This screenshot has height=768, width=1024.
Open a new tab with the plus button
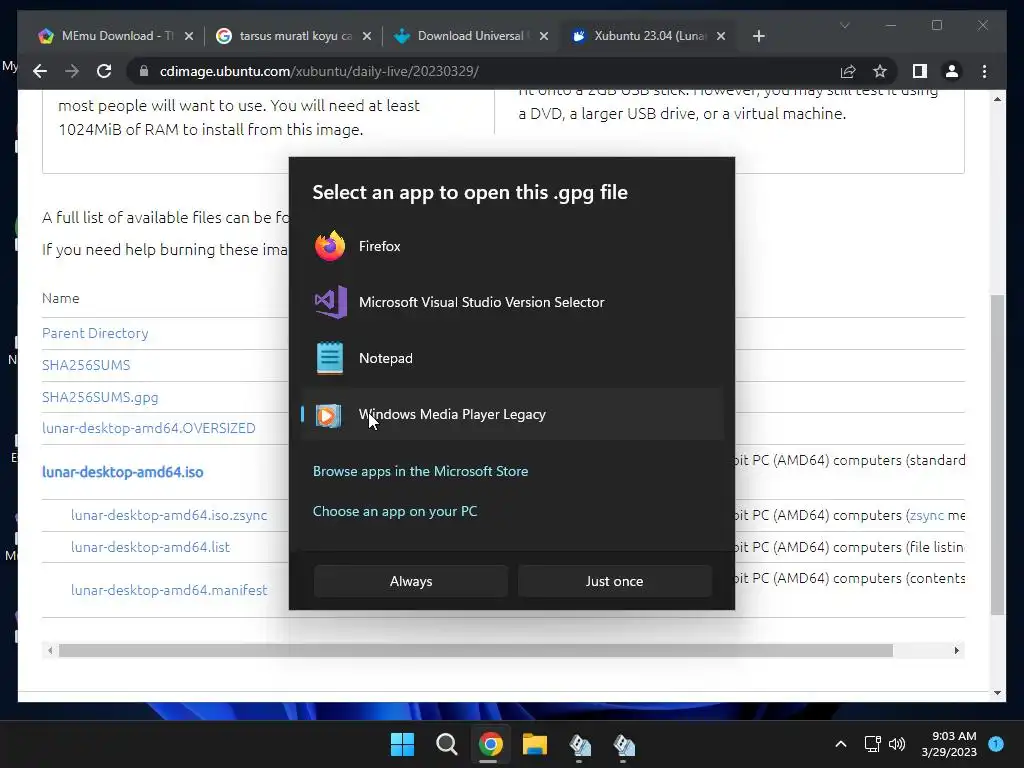tap(758, 36)
